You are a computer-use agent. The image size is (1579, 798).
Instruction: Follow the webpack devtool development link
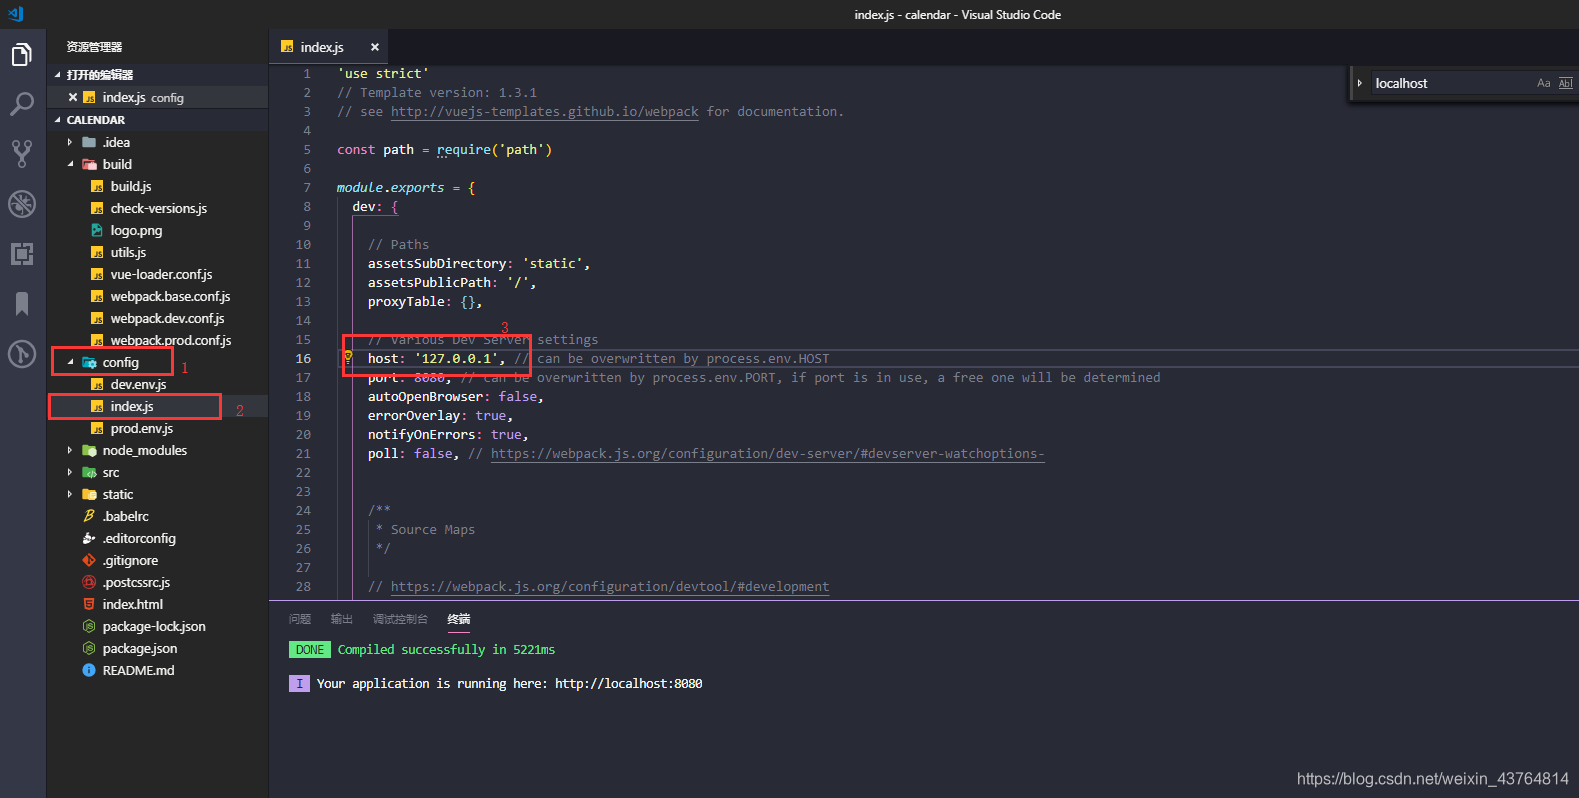pyautogui.click(x=610, y=586)
